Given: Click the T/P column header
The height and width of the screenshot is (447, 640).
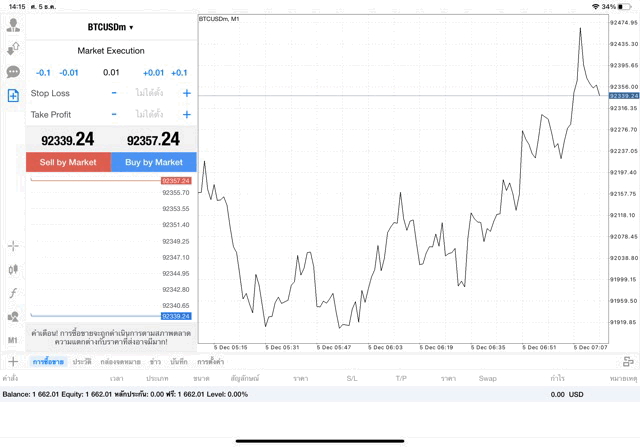Looking at the screenshot, I should tap(401, 378).
